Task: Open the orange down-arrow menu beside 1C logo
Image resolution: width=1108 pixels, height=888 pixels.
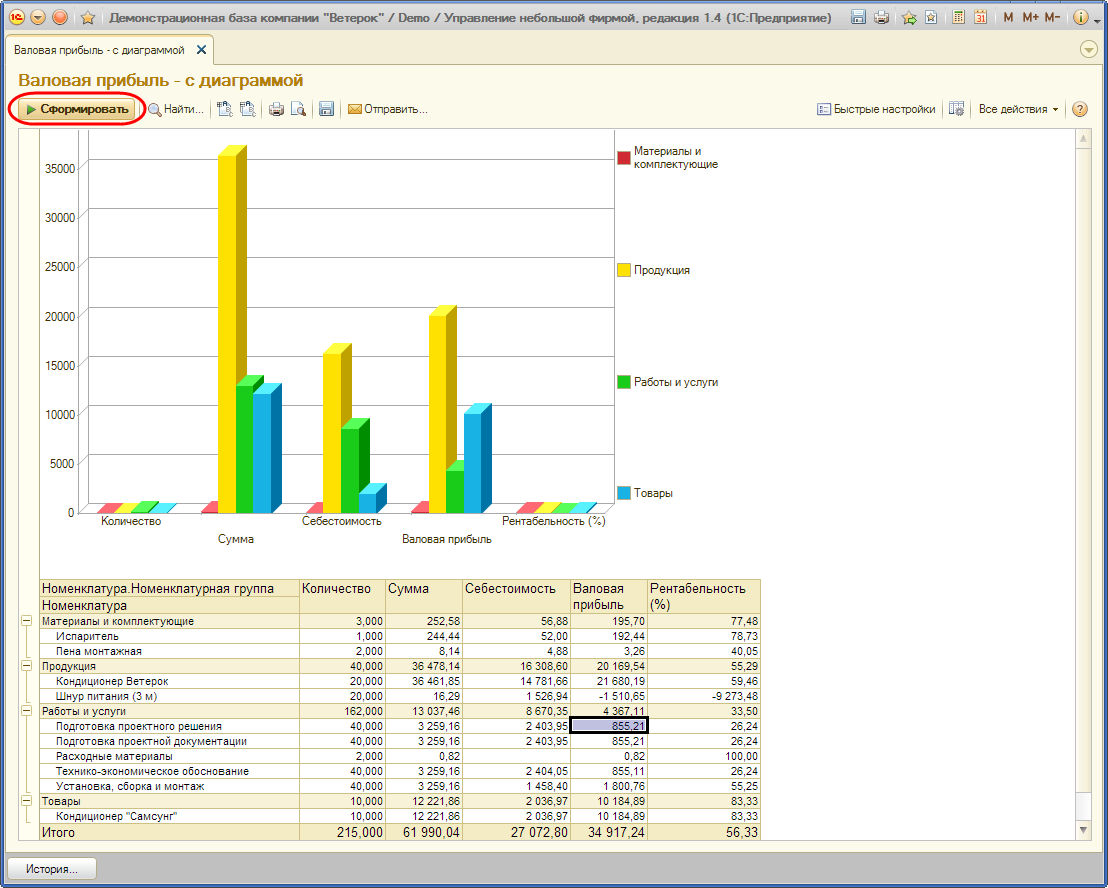Action: pyautogui.click(x=38, y=18)
